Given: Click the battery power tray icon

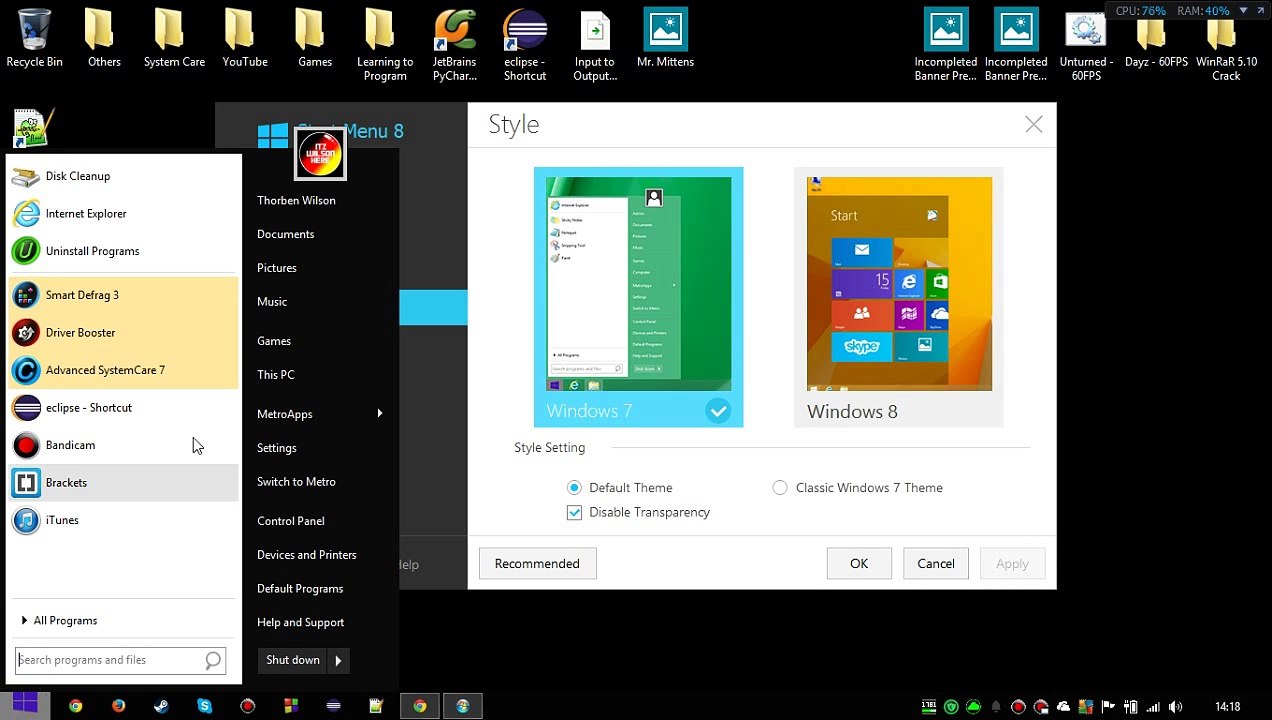Looking at the screenshot, I should pyautogui.click(x=1131, y=707).
